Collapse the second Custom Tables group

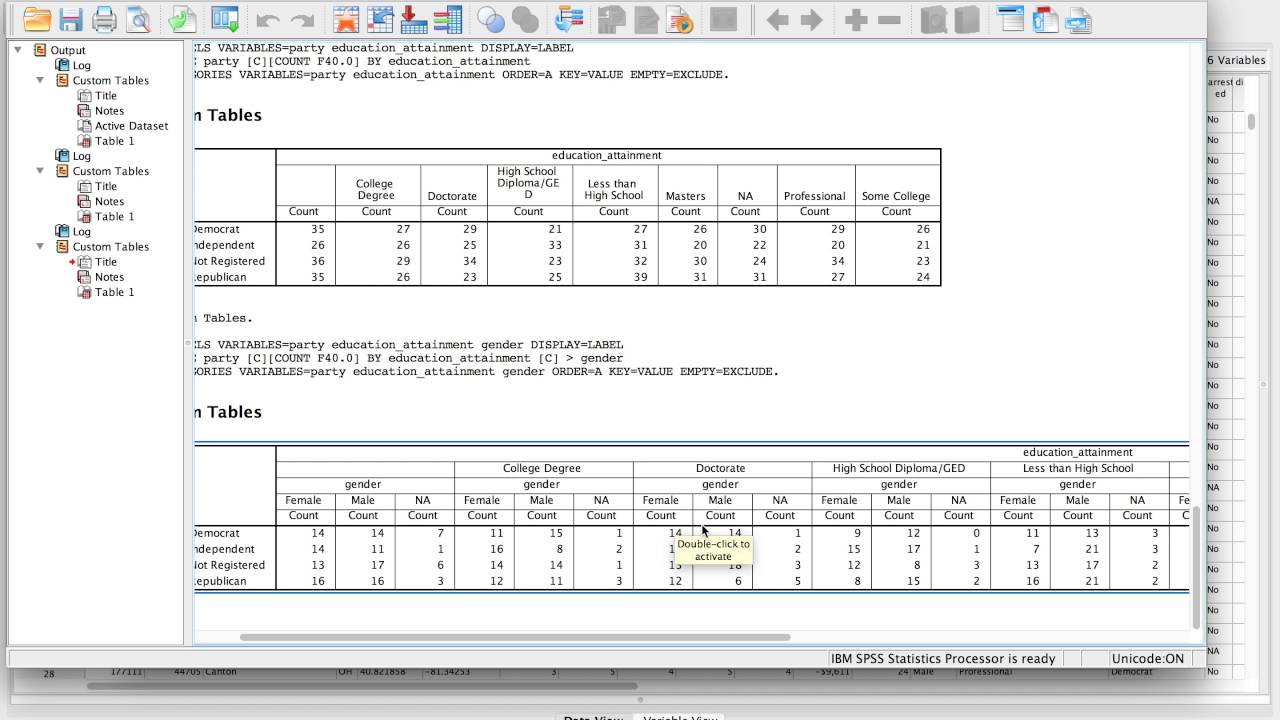click(x=40, y=171)
